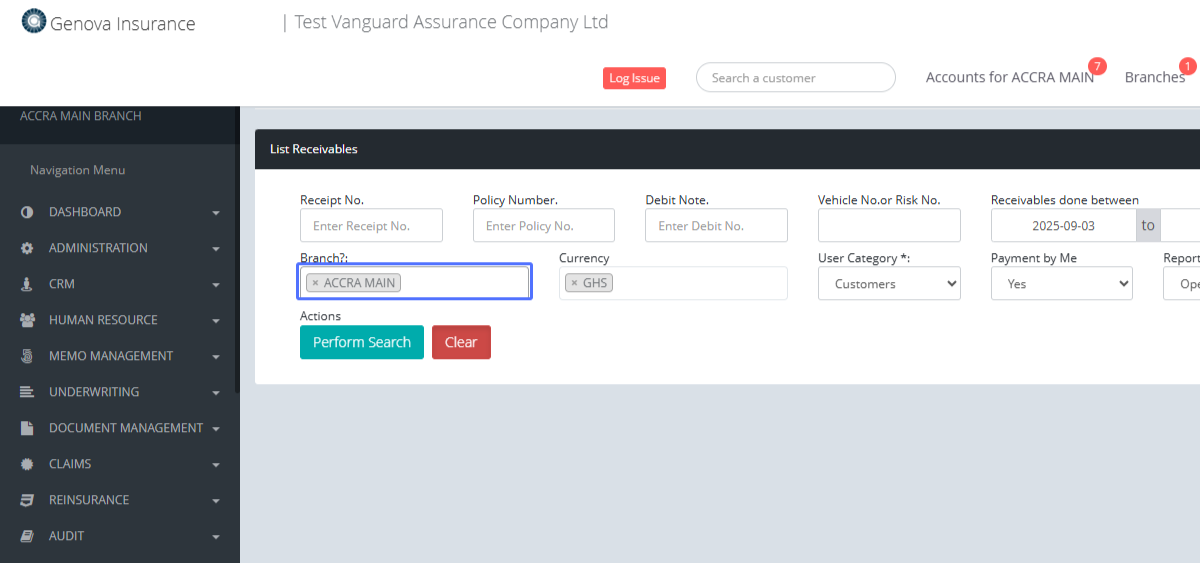
Task: Click the Log Issue button
Action: 634,78
